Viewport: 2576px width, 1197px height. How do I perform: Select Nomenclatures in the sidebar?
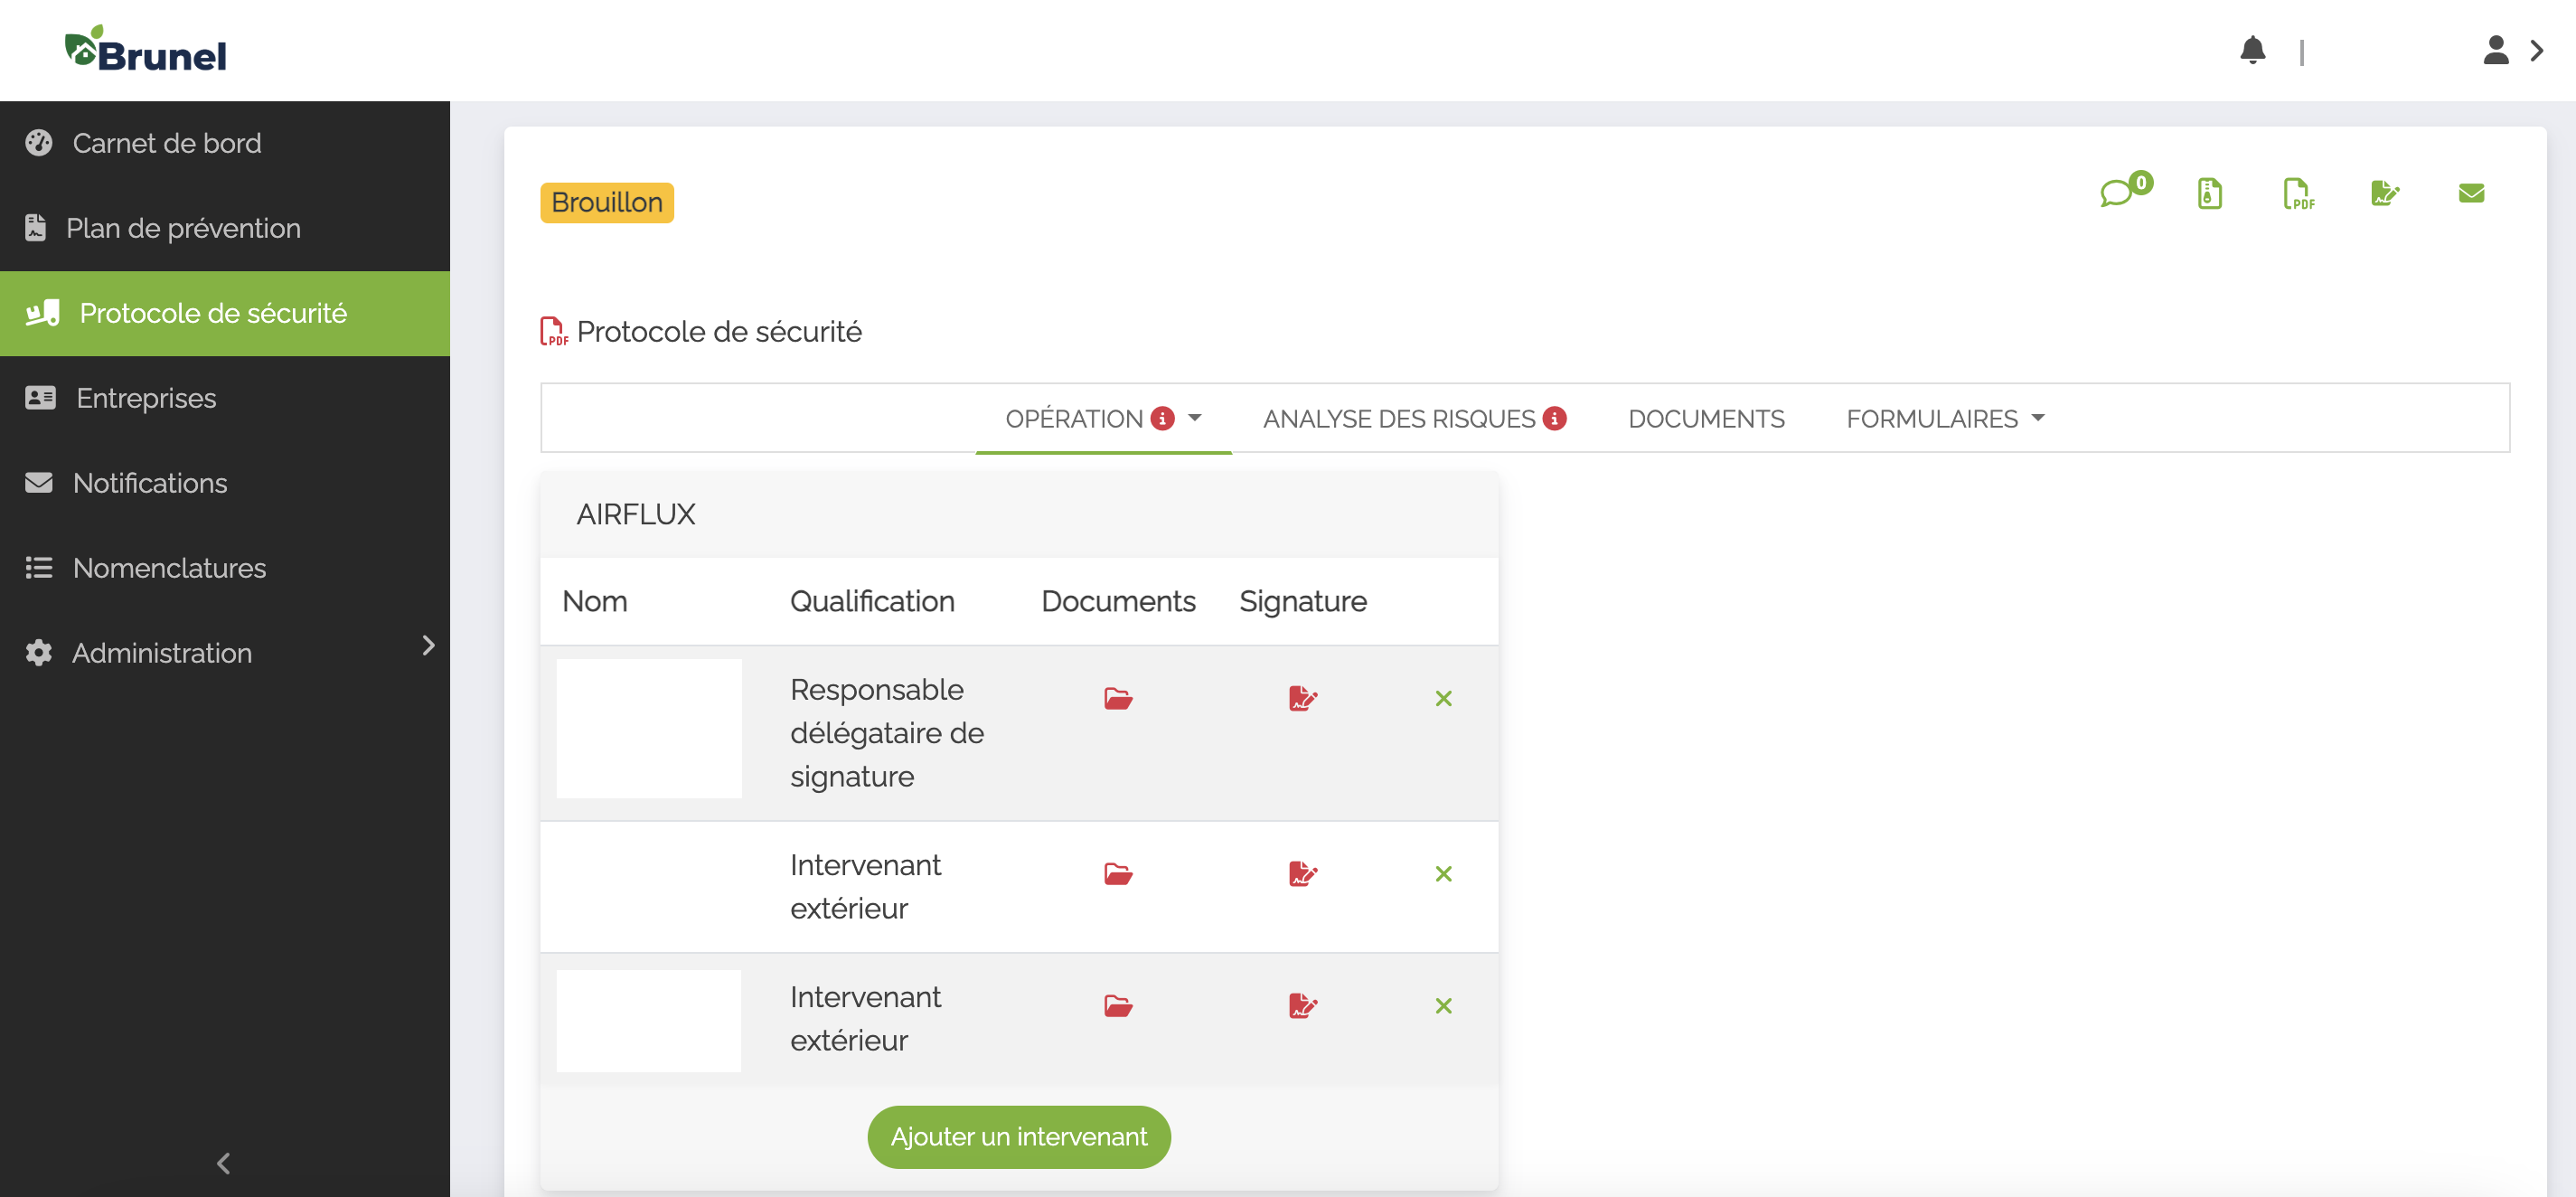(x=169, y=568)
